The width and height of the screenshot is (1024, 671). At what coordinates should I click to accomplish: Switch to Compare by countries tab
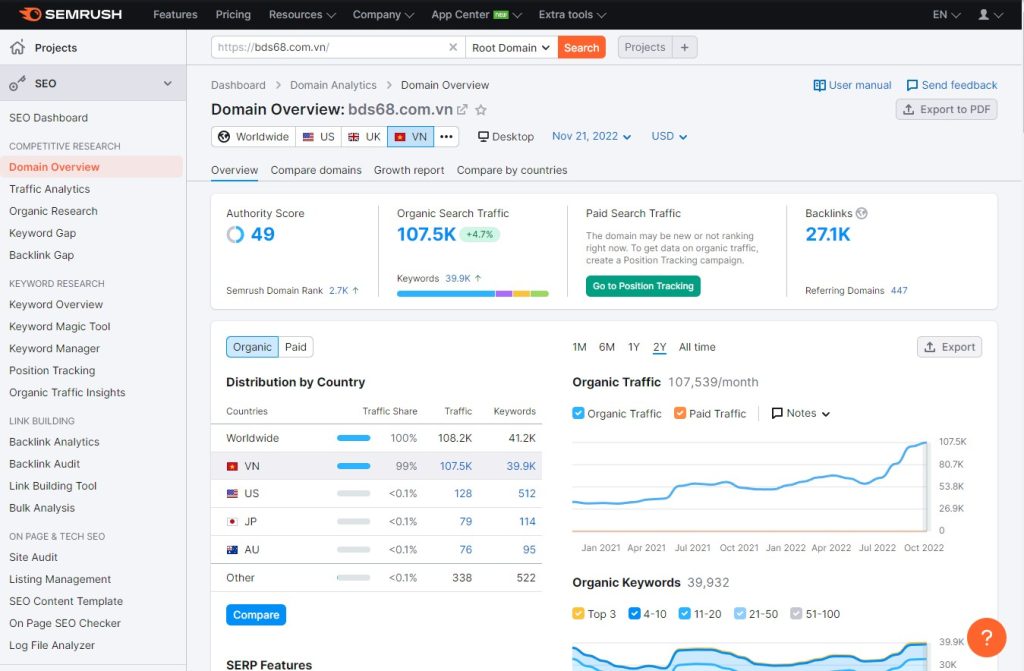click(512, 170)
